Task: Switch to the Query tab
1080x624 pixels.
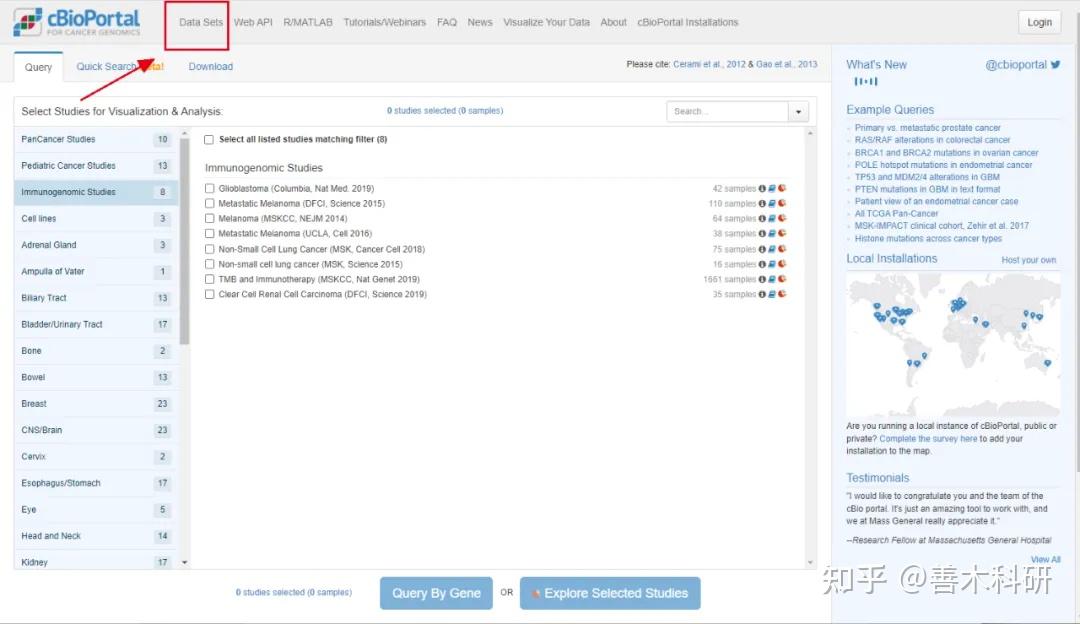Action: coord(39,67)
